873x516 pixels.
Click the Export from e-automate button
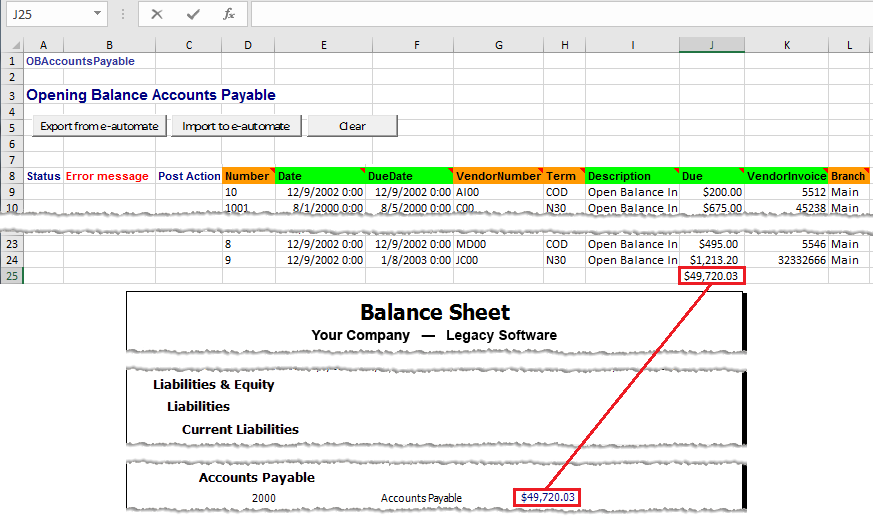99,126
